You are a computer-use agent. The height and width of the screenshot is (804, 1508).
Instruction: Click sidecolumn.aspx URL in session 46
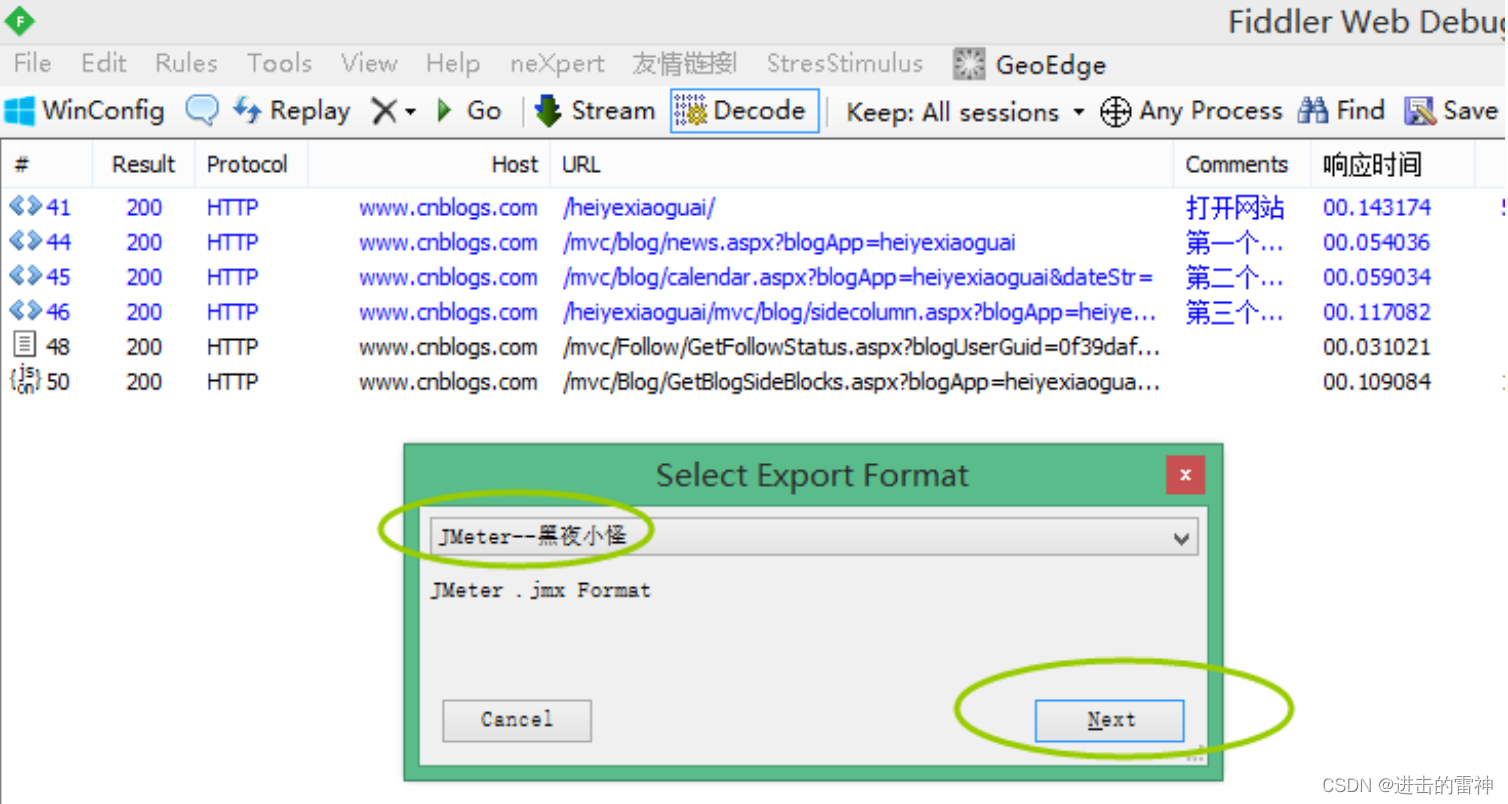point(860,313)
